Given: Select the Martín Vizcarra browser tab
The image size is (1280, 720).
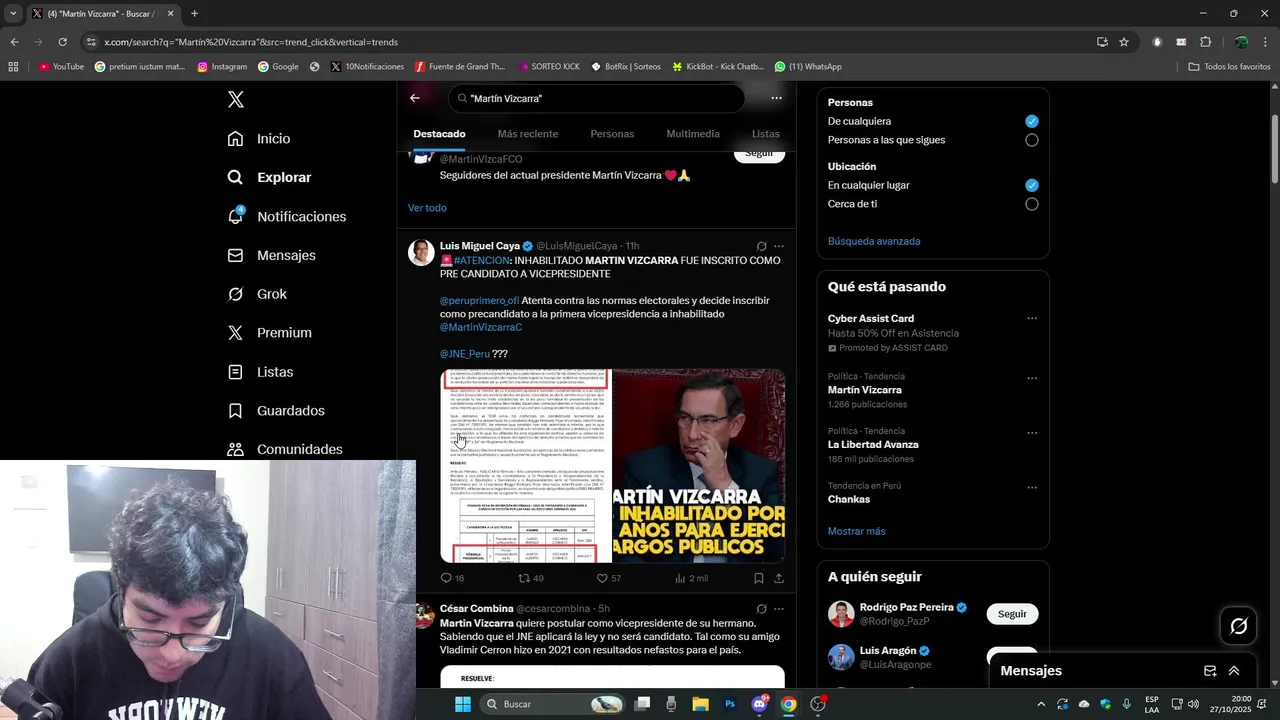Looking at the screenshot, I should pos(102,14).
